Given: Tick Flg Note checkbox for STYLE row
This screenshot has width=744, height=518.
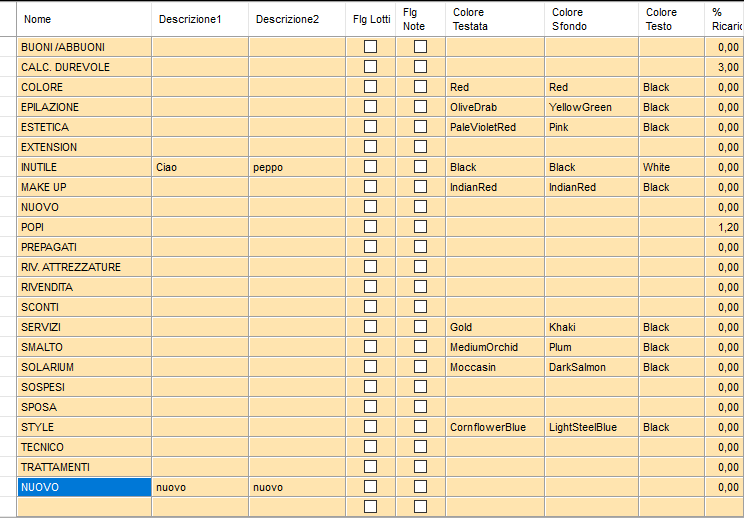Looking at the screenshot, I should pyautogui.click(x=421, y=427).
